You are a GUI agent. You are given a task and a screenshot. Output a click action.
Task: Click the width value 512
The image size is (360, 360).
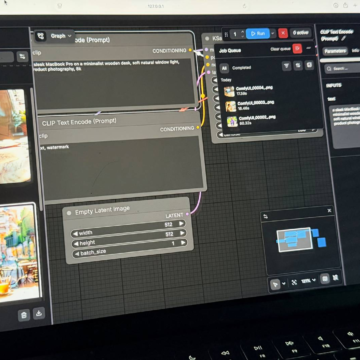click(x=169, y=225)
